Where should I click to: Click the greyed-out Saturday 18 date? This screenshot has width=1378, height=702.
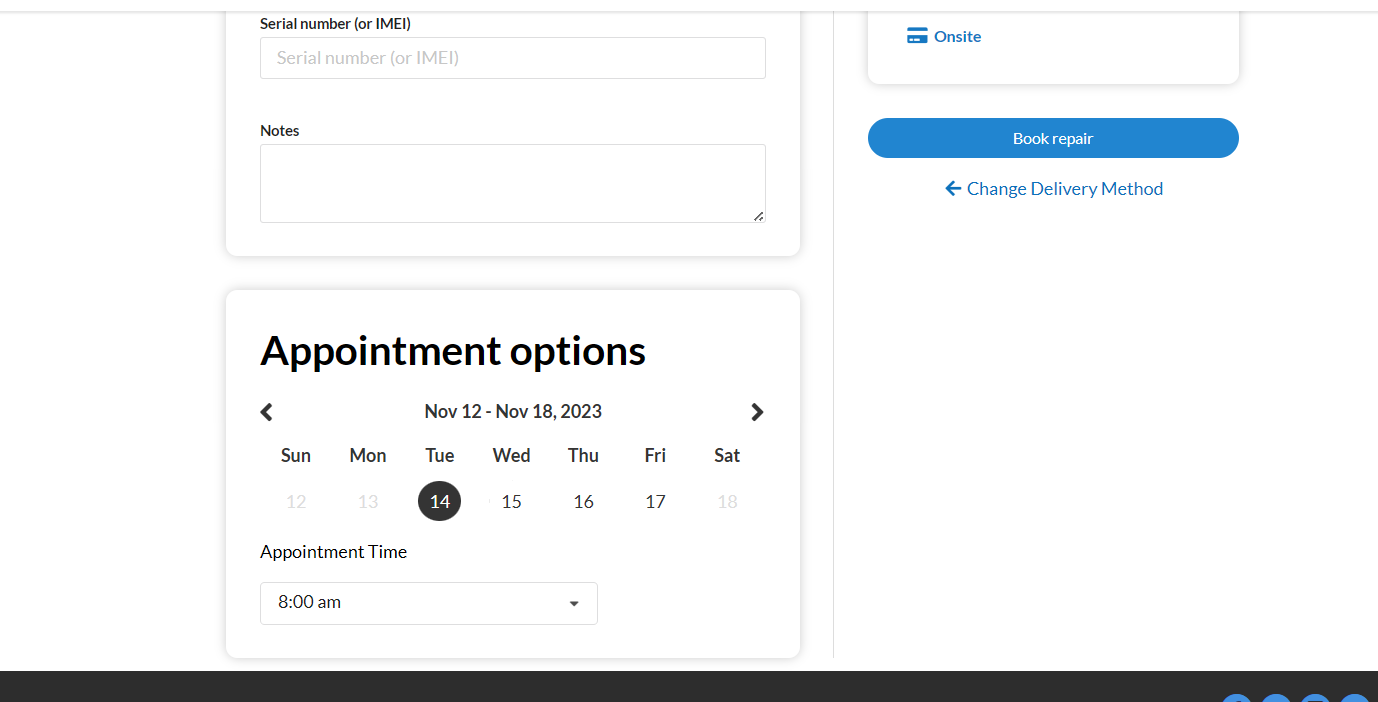[727, 501]
